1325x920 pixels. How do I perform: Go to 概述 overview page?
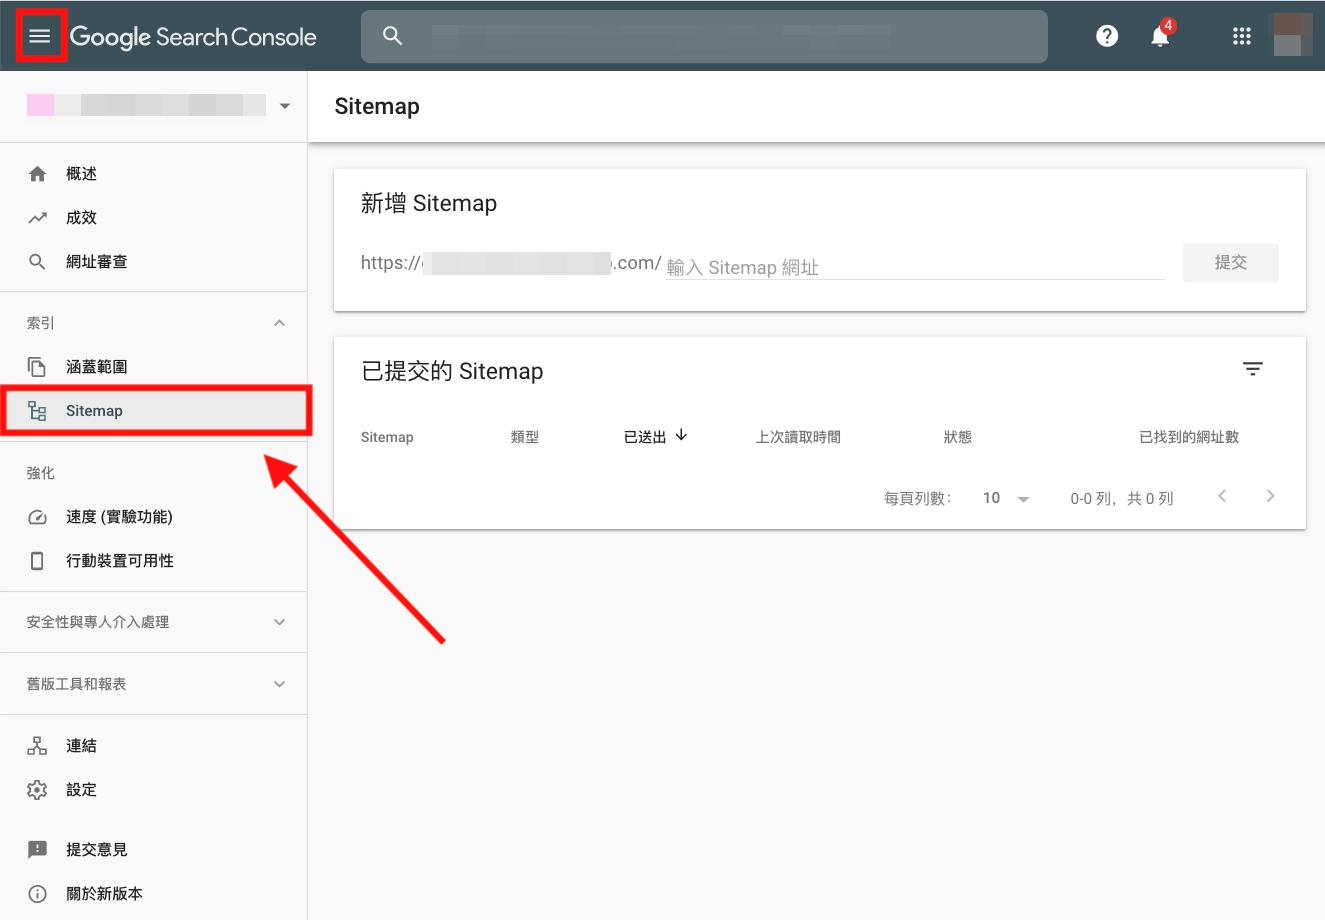(81, 174)
